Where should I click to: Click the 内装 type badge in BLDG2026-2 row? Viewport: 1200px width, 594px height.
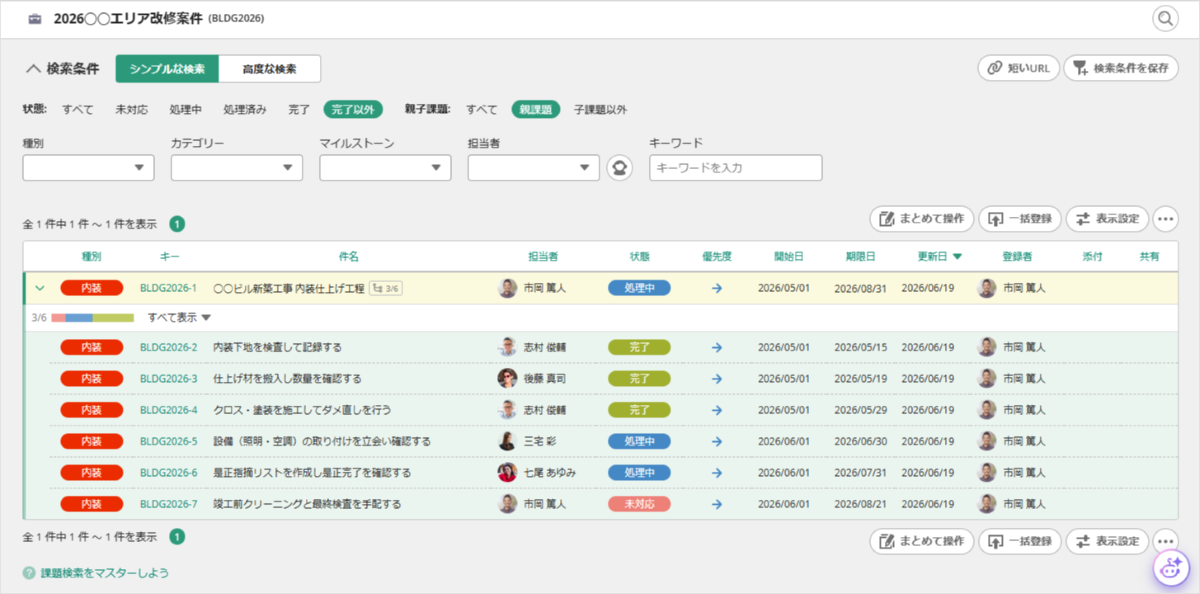(91, 347)
